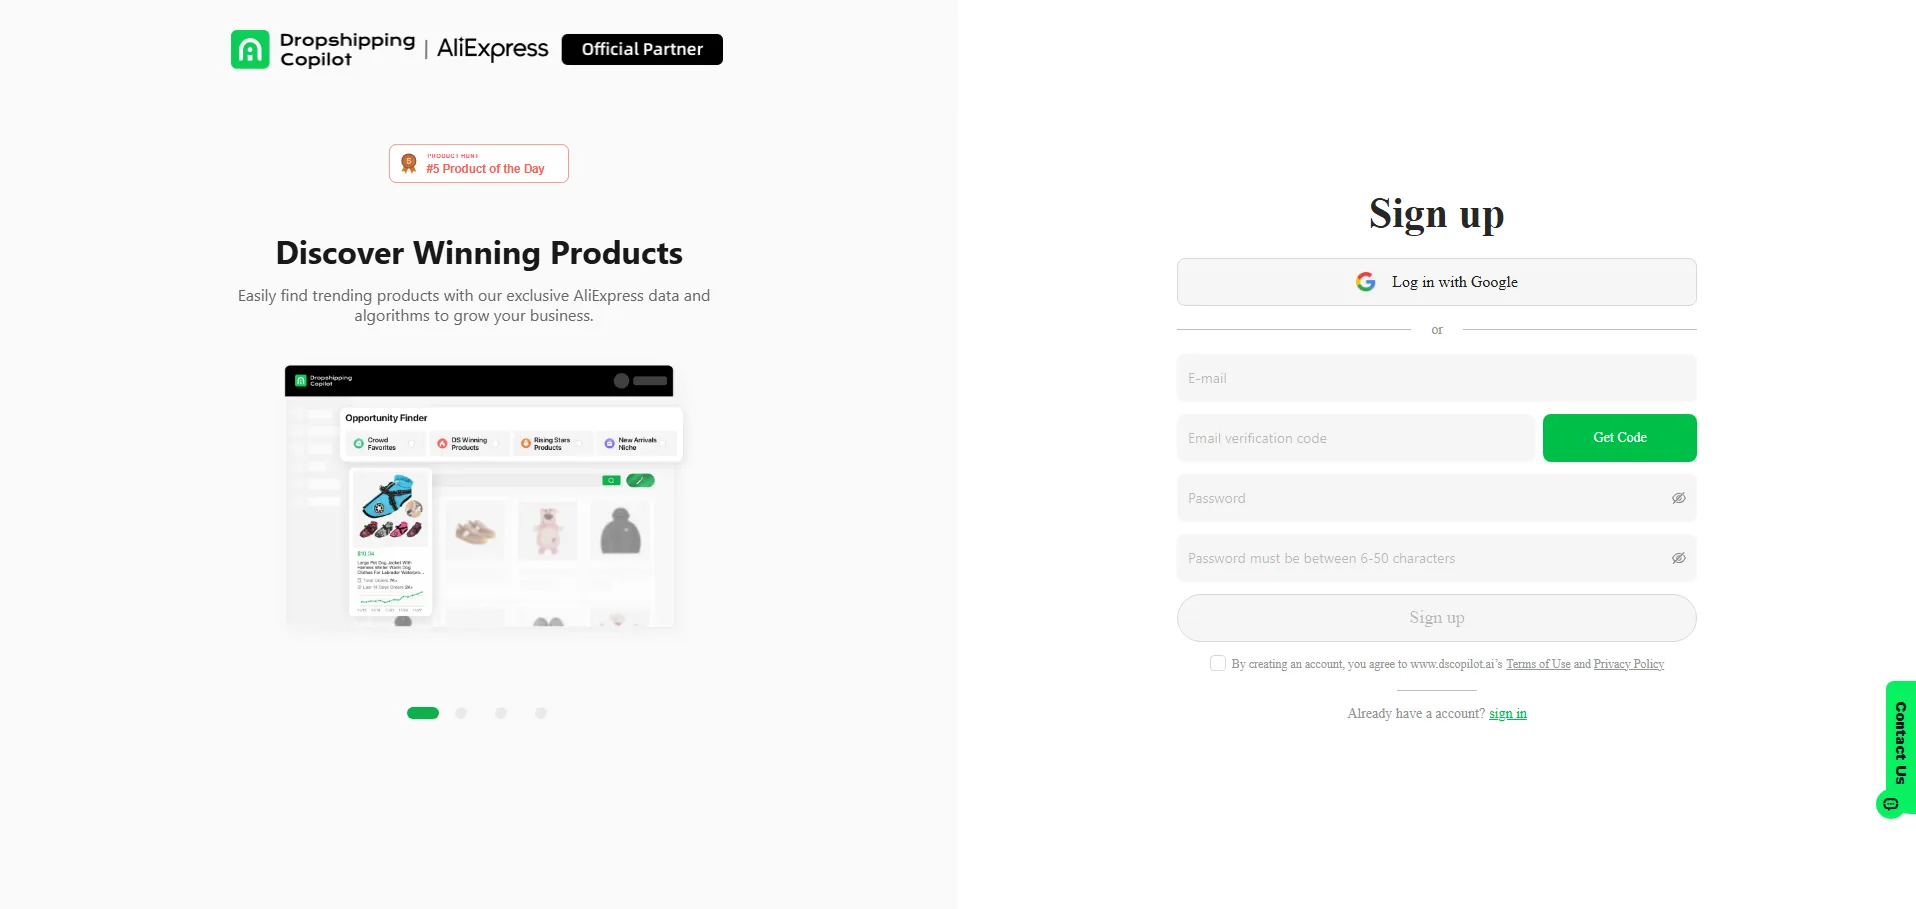Jump to the fourth carousel slide dot
The width and height of the screenshot is (1916, 909).
click(x=541, y=713)
